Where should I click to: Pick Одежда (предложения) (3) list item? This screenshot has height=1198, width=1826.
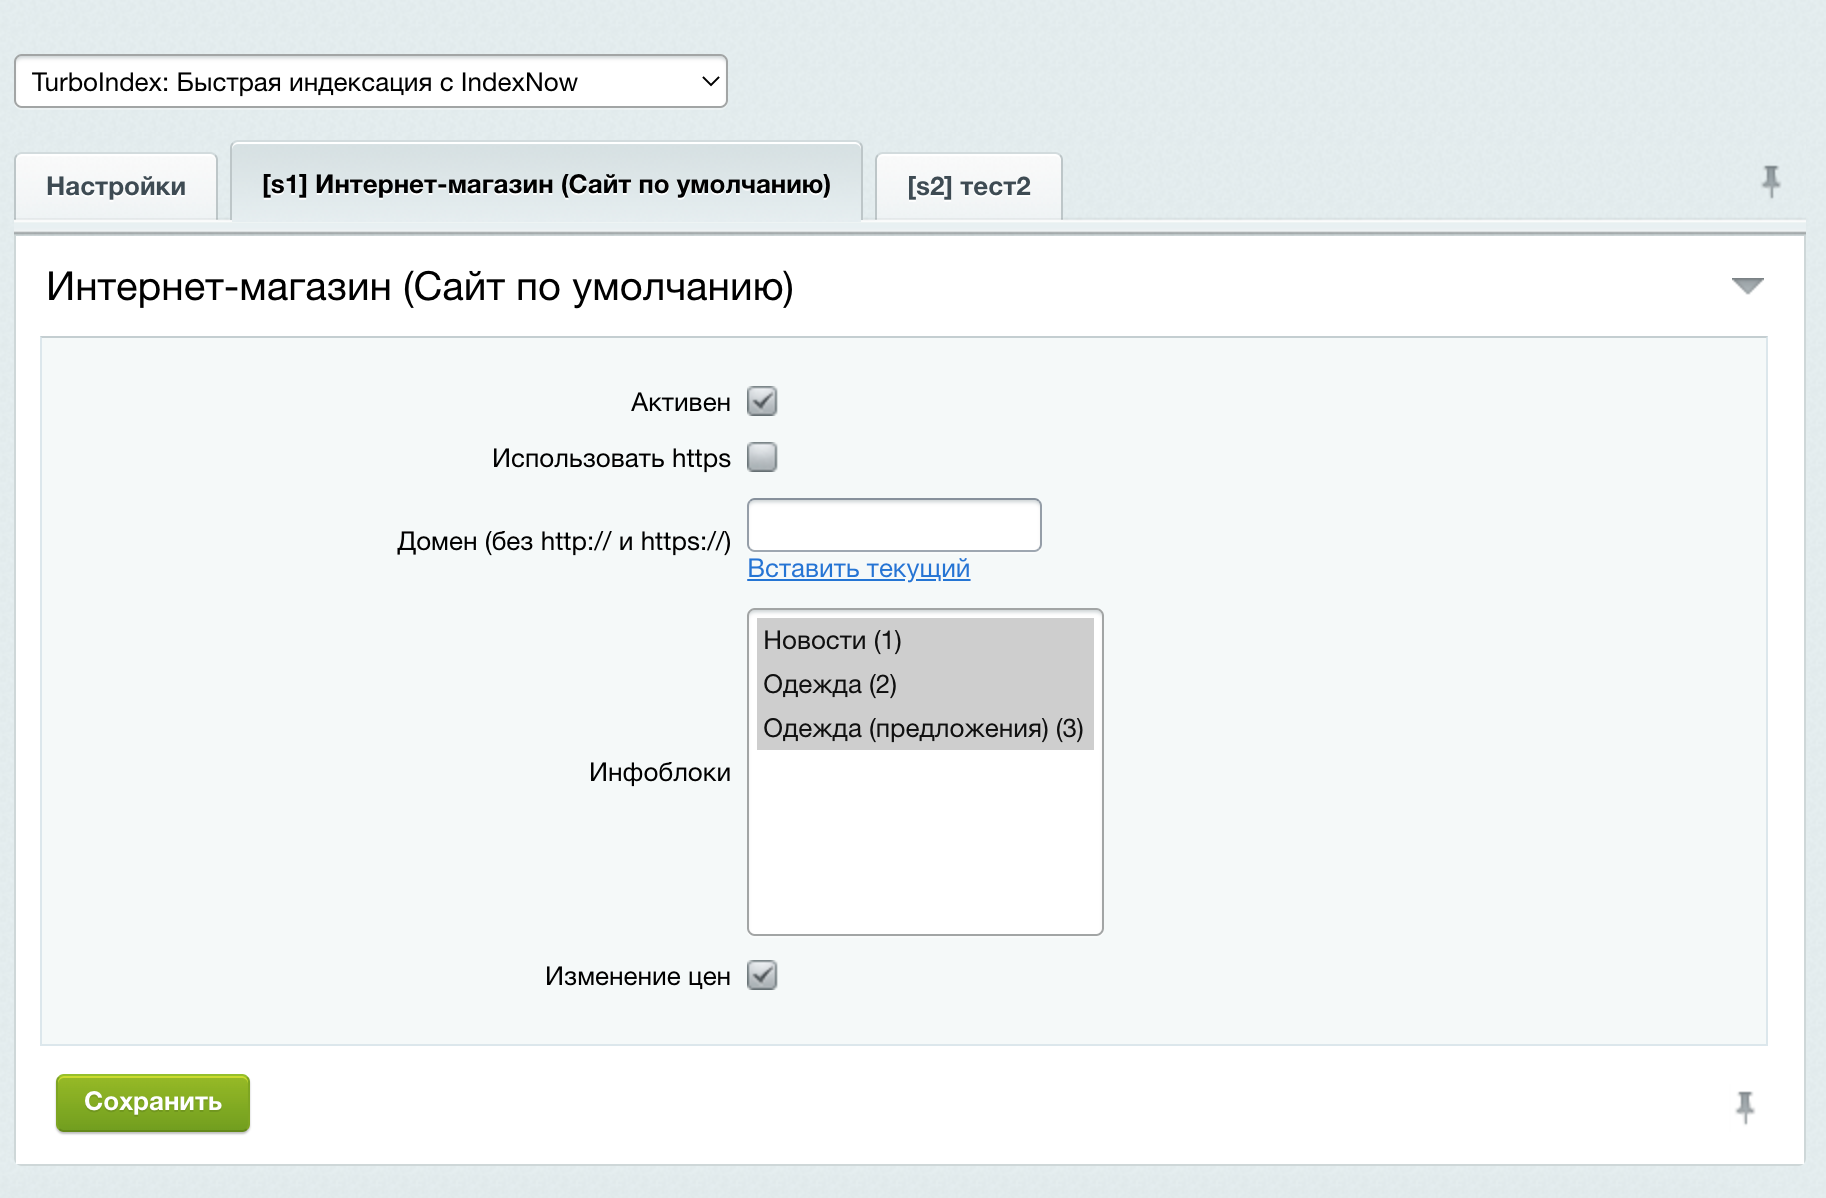(x=924, y=728)
